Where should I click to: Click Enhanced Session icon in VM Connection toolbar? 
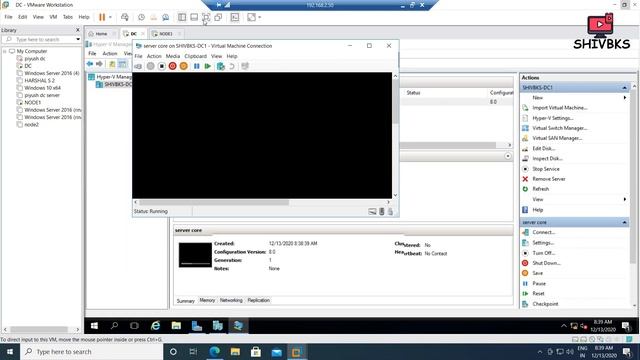(x=245, y=66)
